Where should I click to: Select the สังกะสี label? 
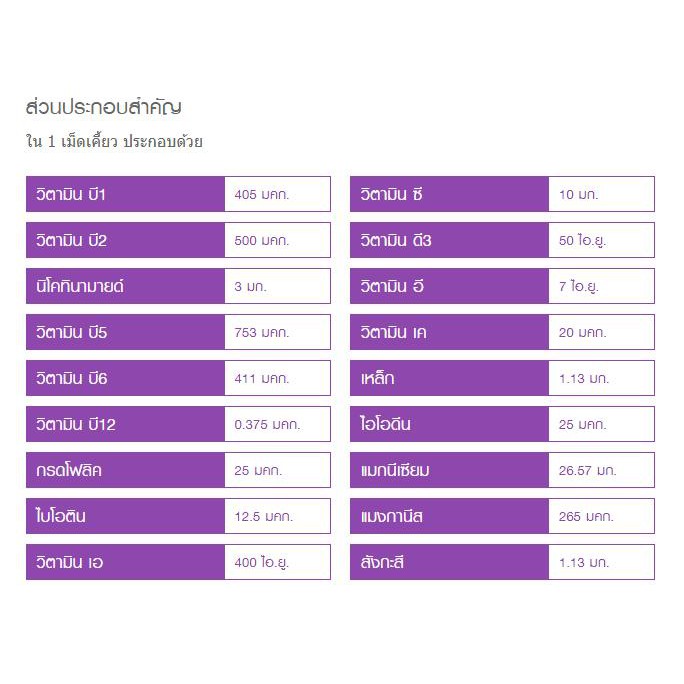click(449, 562)
